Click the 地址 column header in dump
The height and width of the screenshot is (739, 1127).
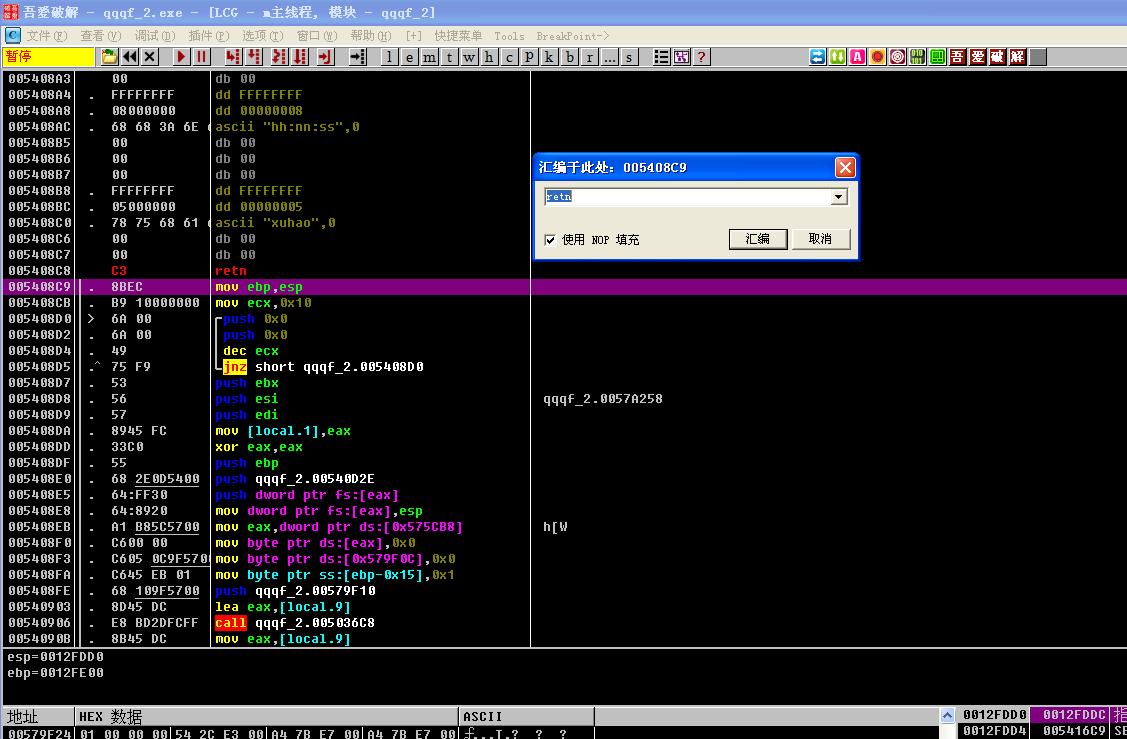tap(39, 717)
